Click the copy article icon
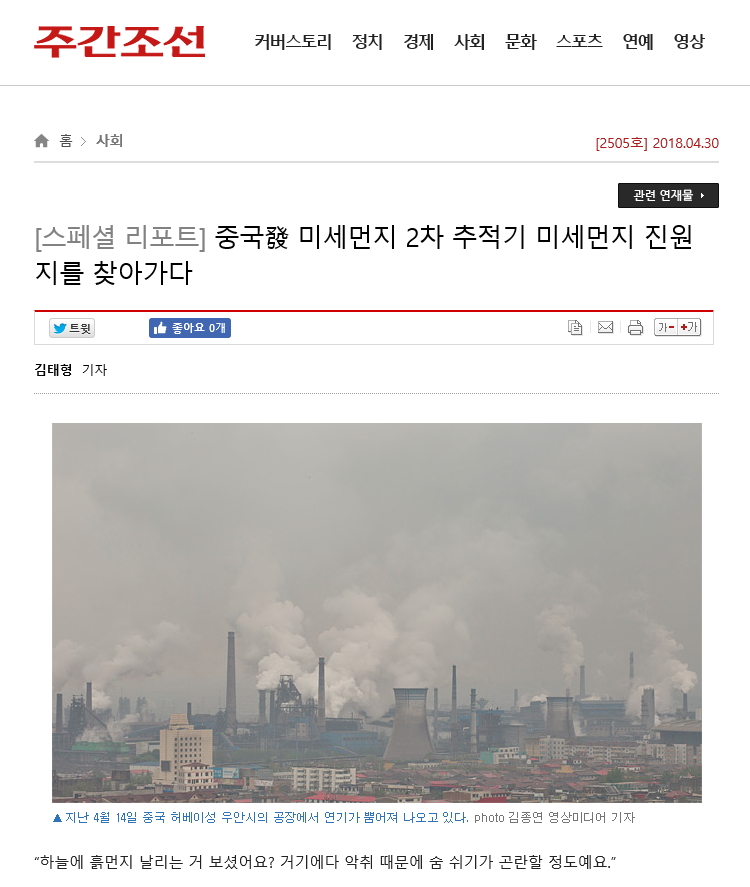750x887 pixels. [x=575, y=328]
